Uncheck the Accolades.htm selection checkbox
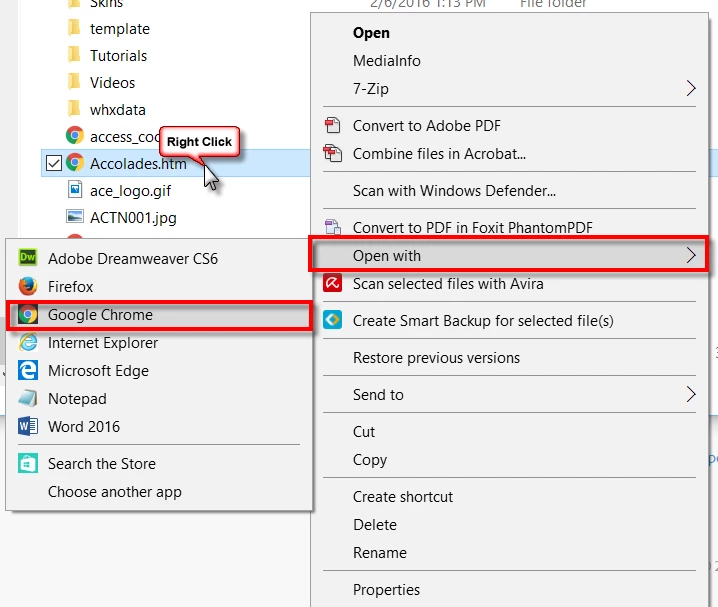Image resolution: width=718 pixels, height=607 pixels. tap(54, 163)
